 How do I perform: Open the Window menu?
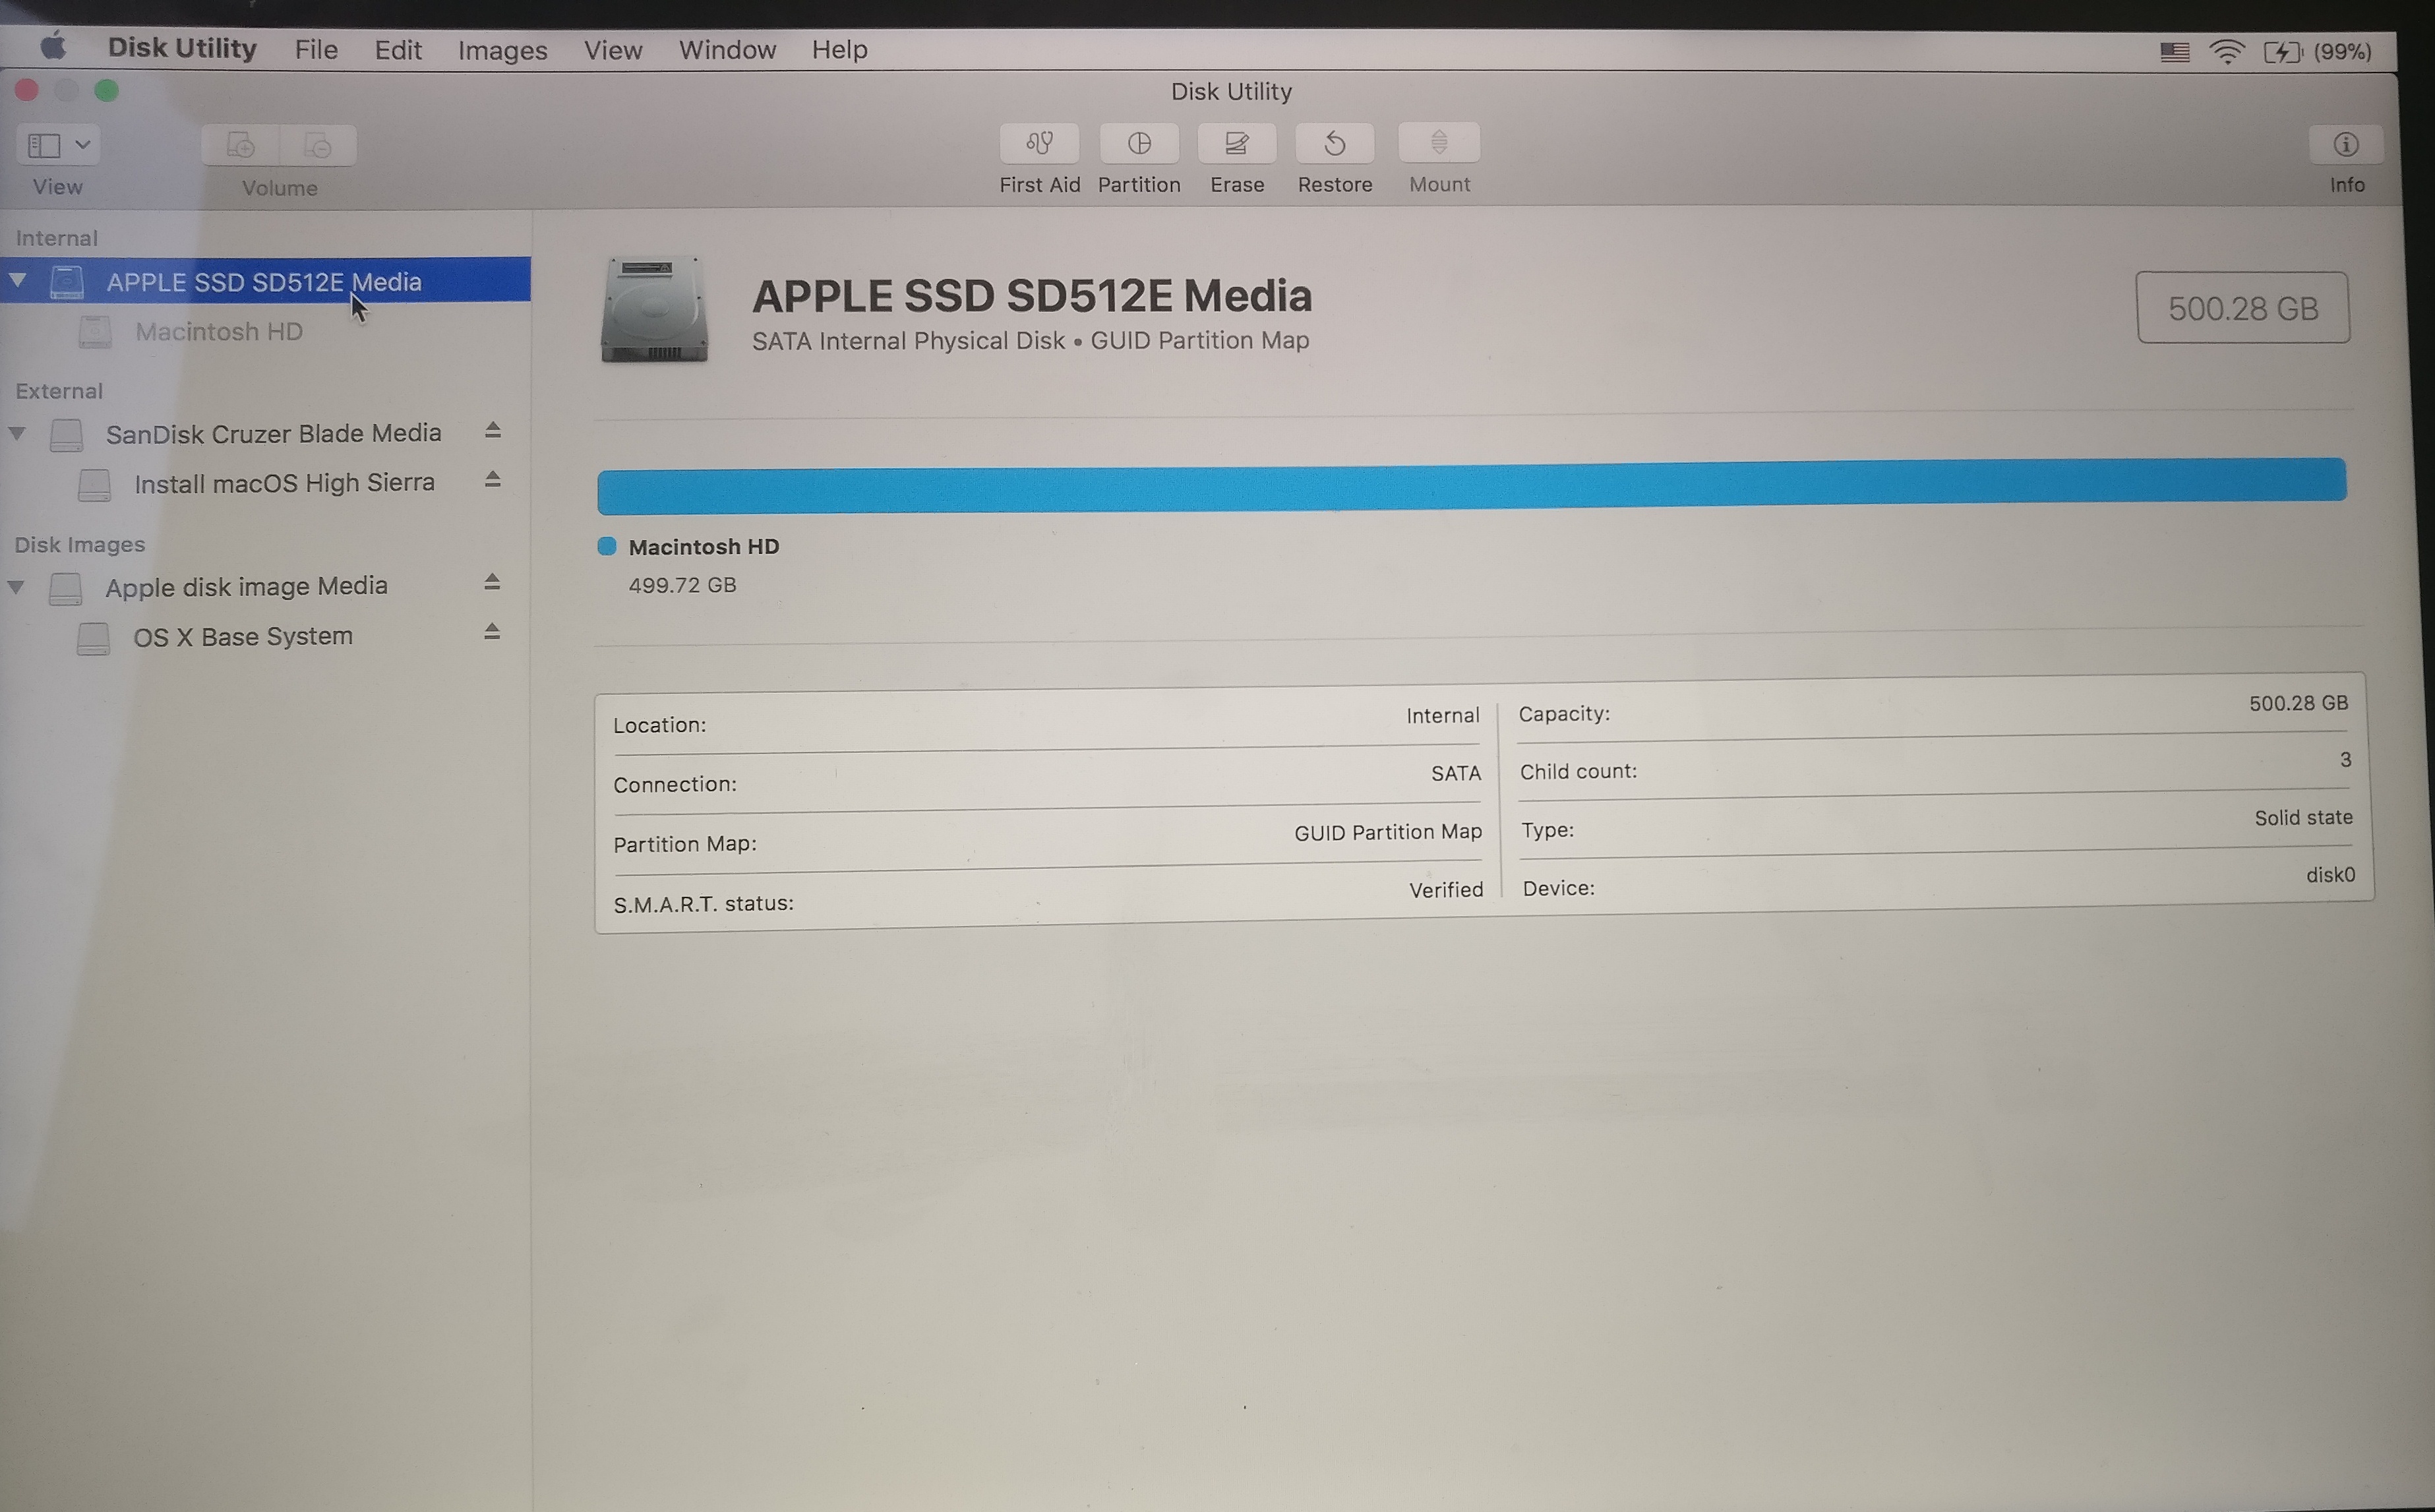point(727,50)
